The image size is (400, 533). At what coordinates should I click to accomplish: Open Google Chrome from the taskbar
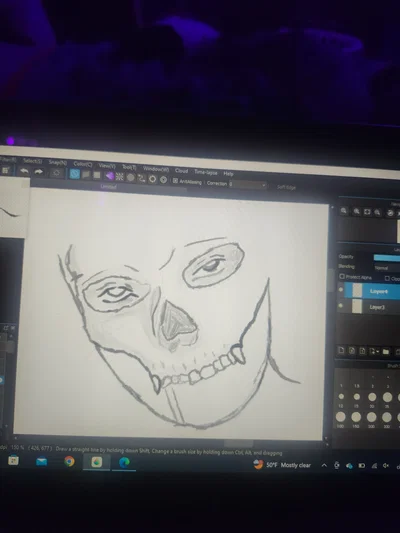pos(69,461)
